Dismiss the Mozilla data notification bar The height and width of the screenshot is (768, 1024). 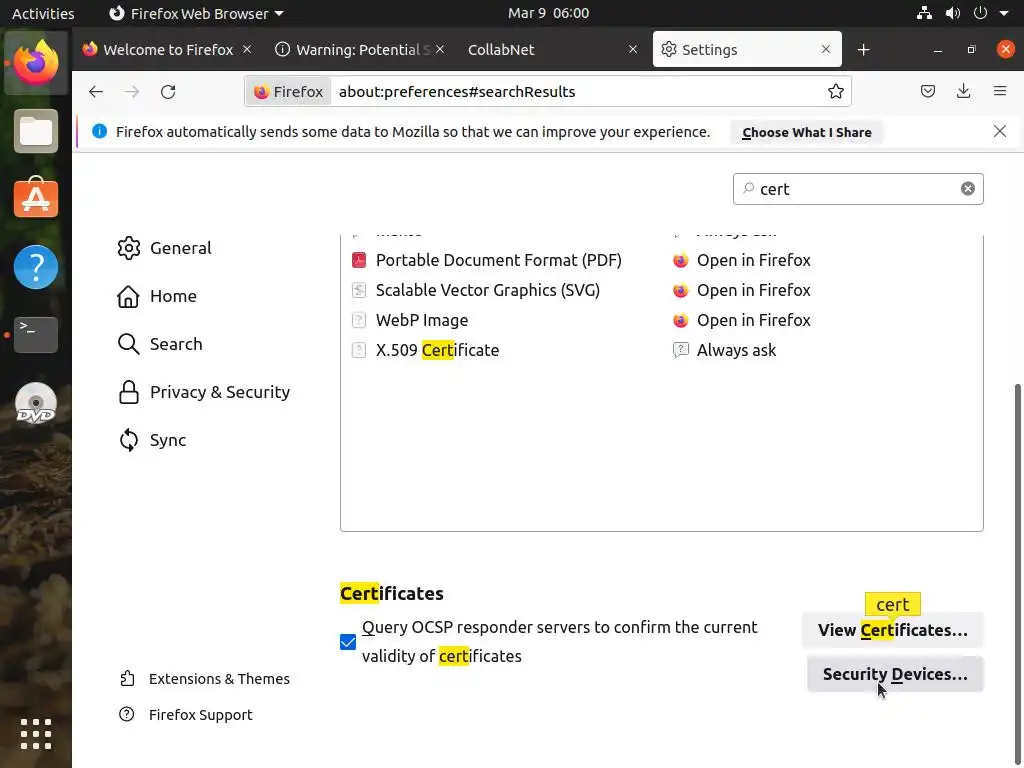(x=999, y=131)
